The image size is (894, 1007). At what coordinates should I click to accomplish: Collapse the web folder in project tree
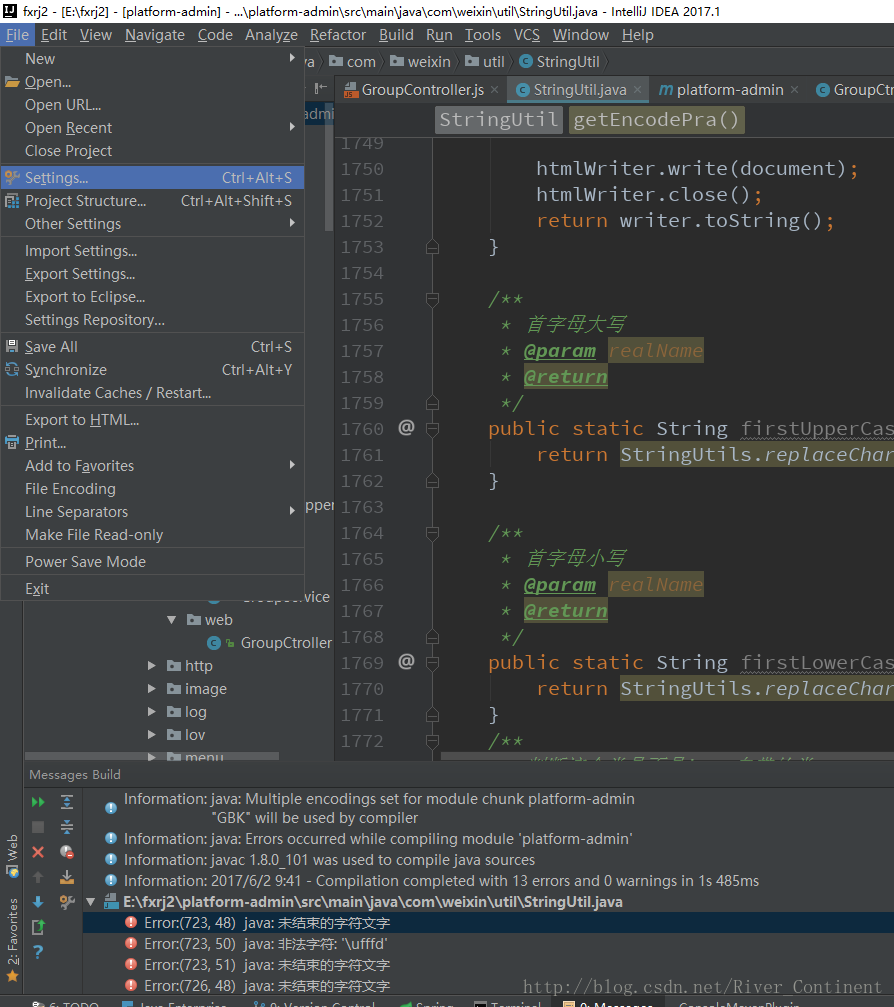[171, 620]
